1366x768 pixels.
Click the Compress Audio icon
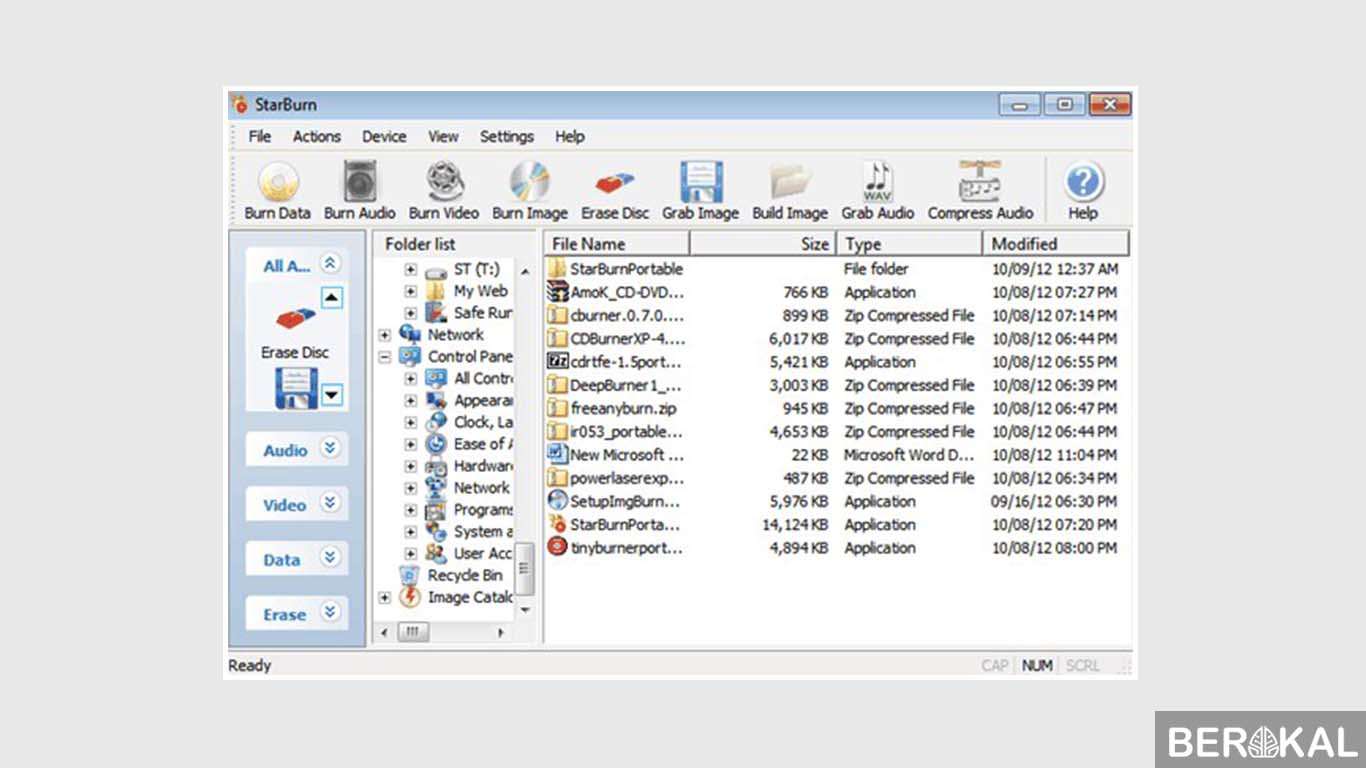click(980, 182)
